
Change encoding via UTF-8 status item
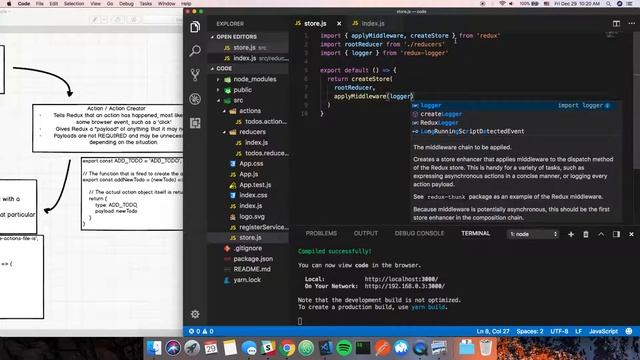click(x=559, y=331)
